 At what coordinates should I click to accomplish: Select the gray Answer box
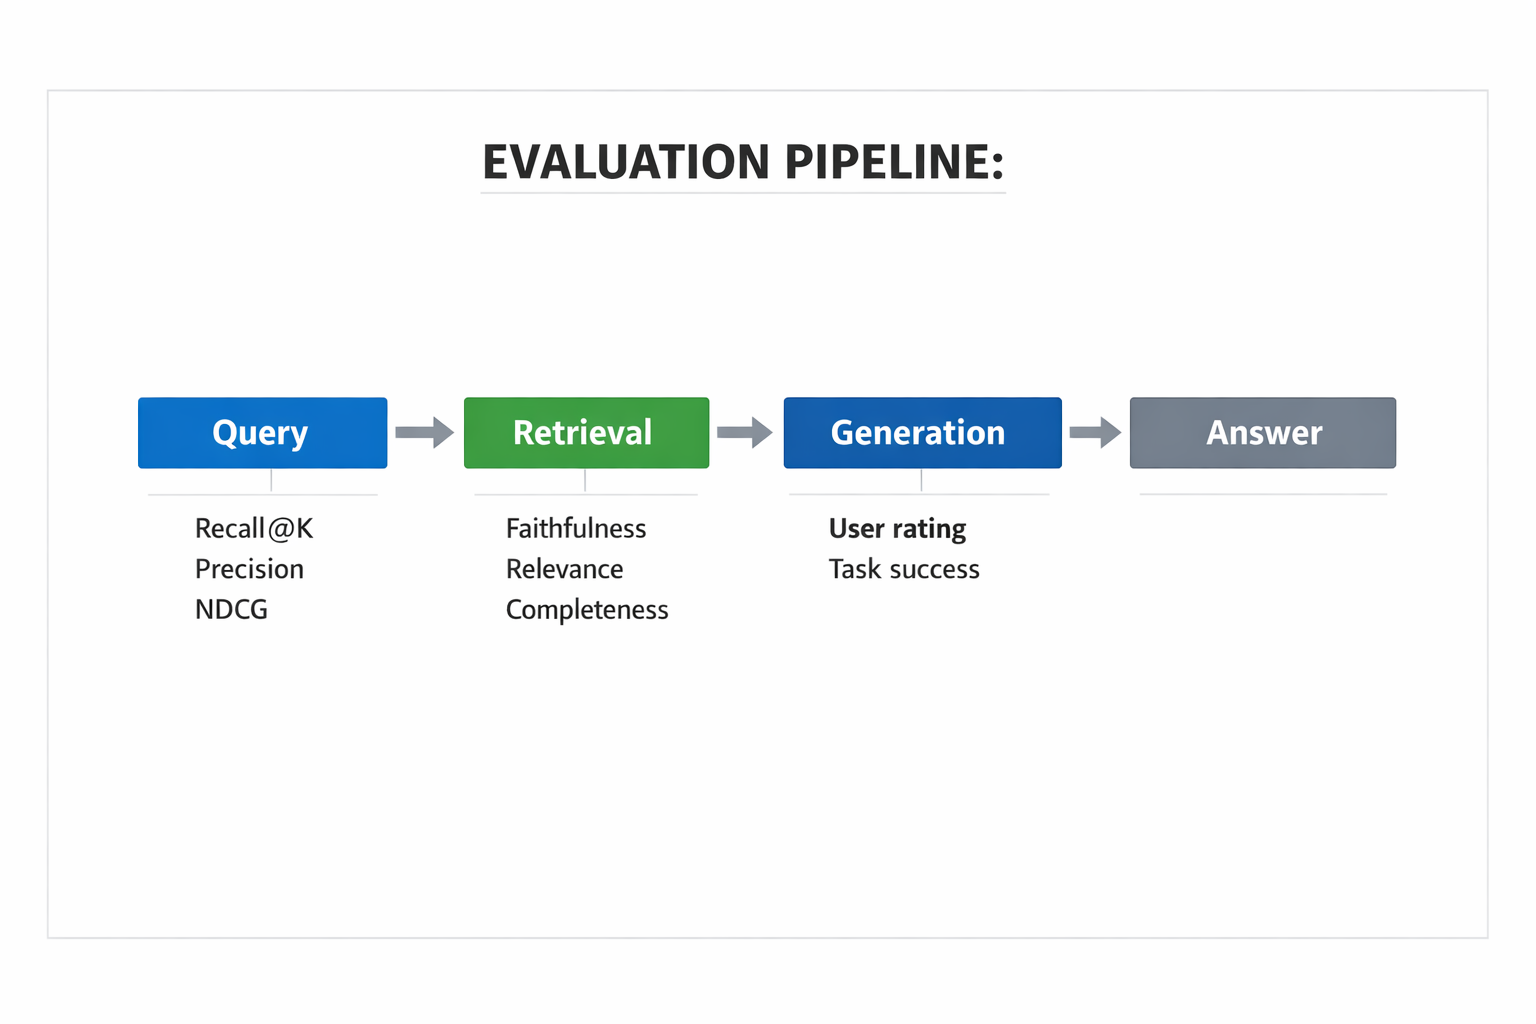point(1262,433)
